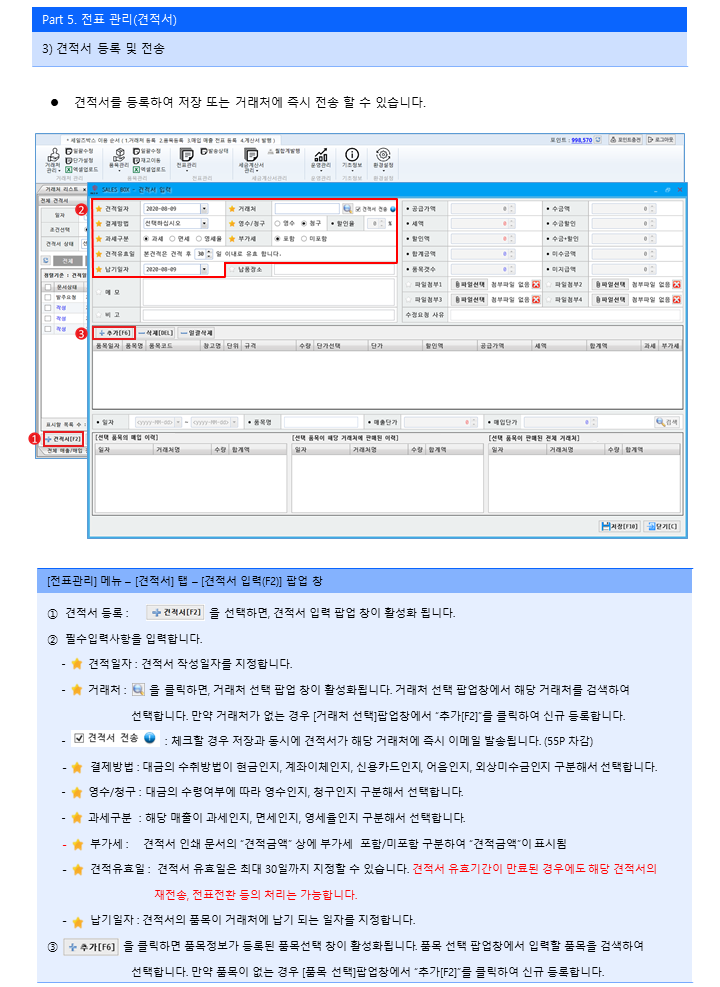Select the 과세 radio button
Screen dimensions: 720x987
tap(147, 239)
